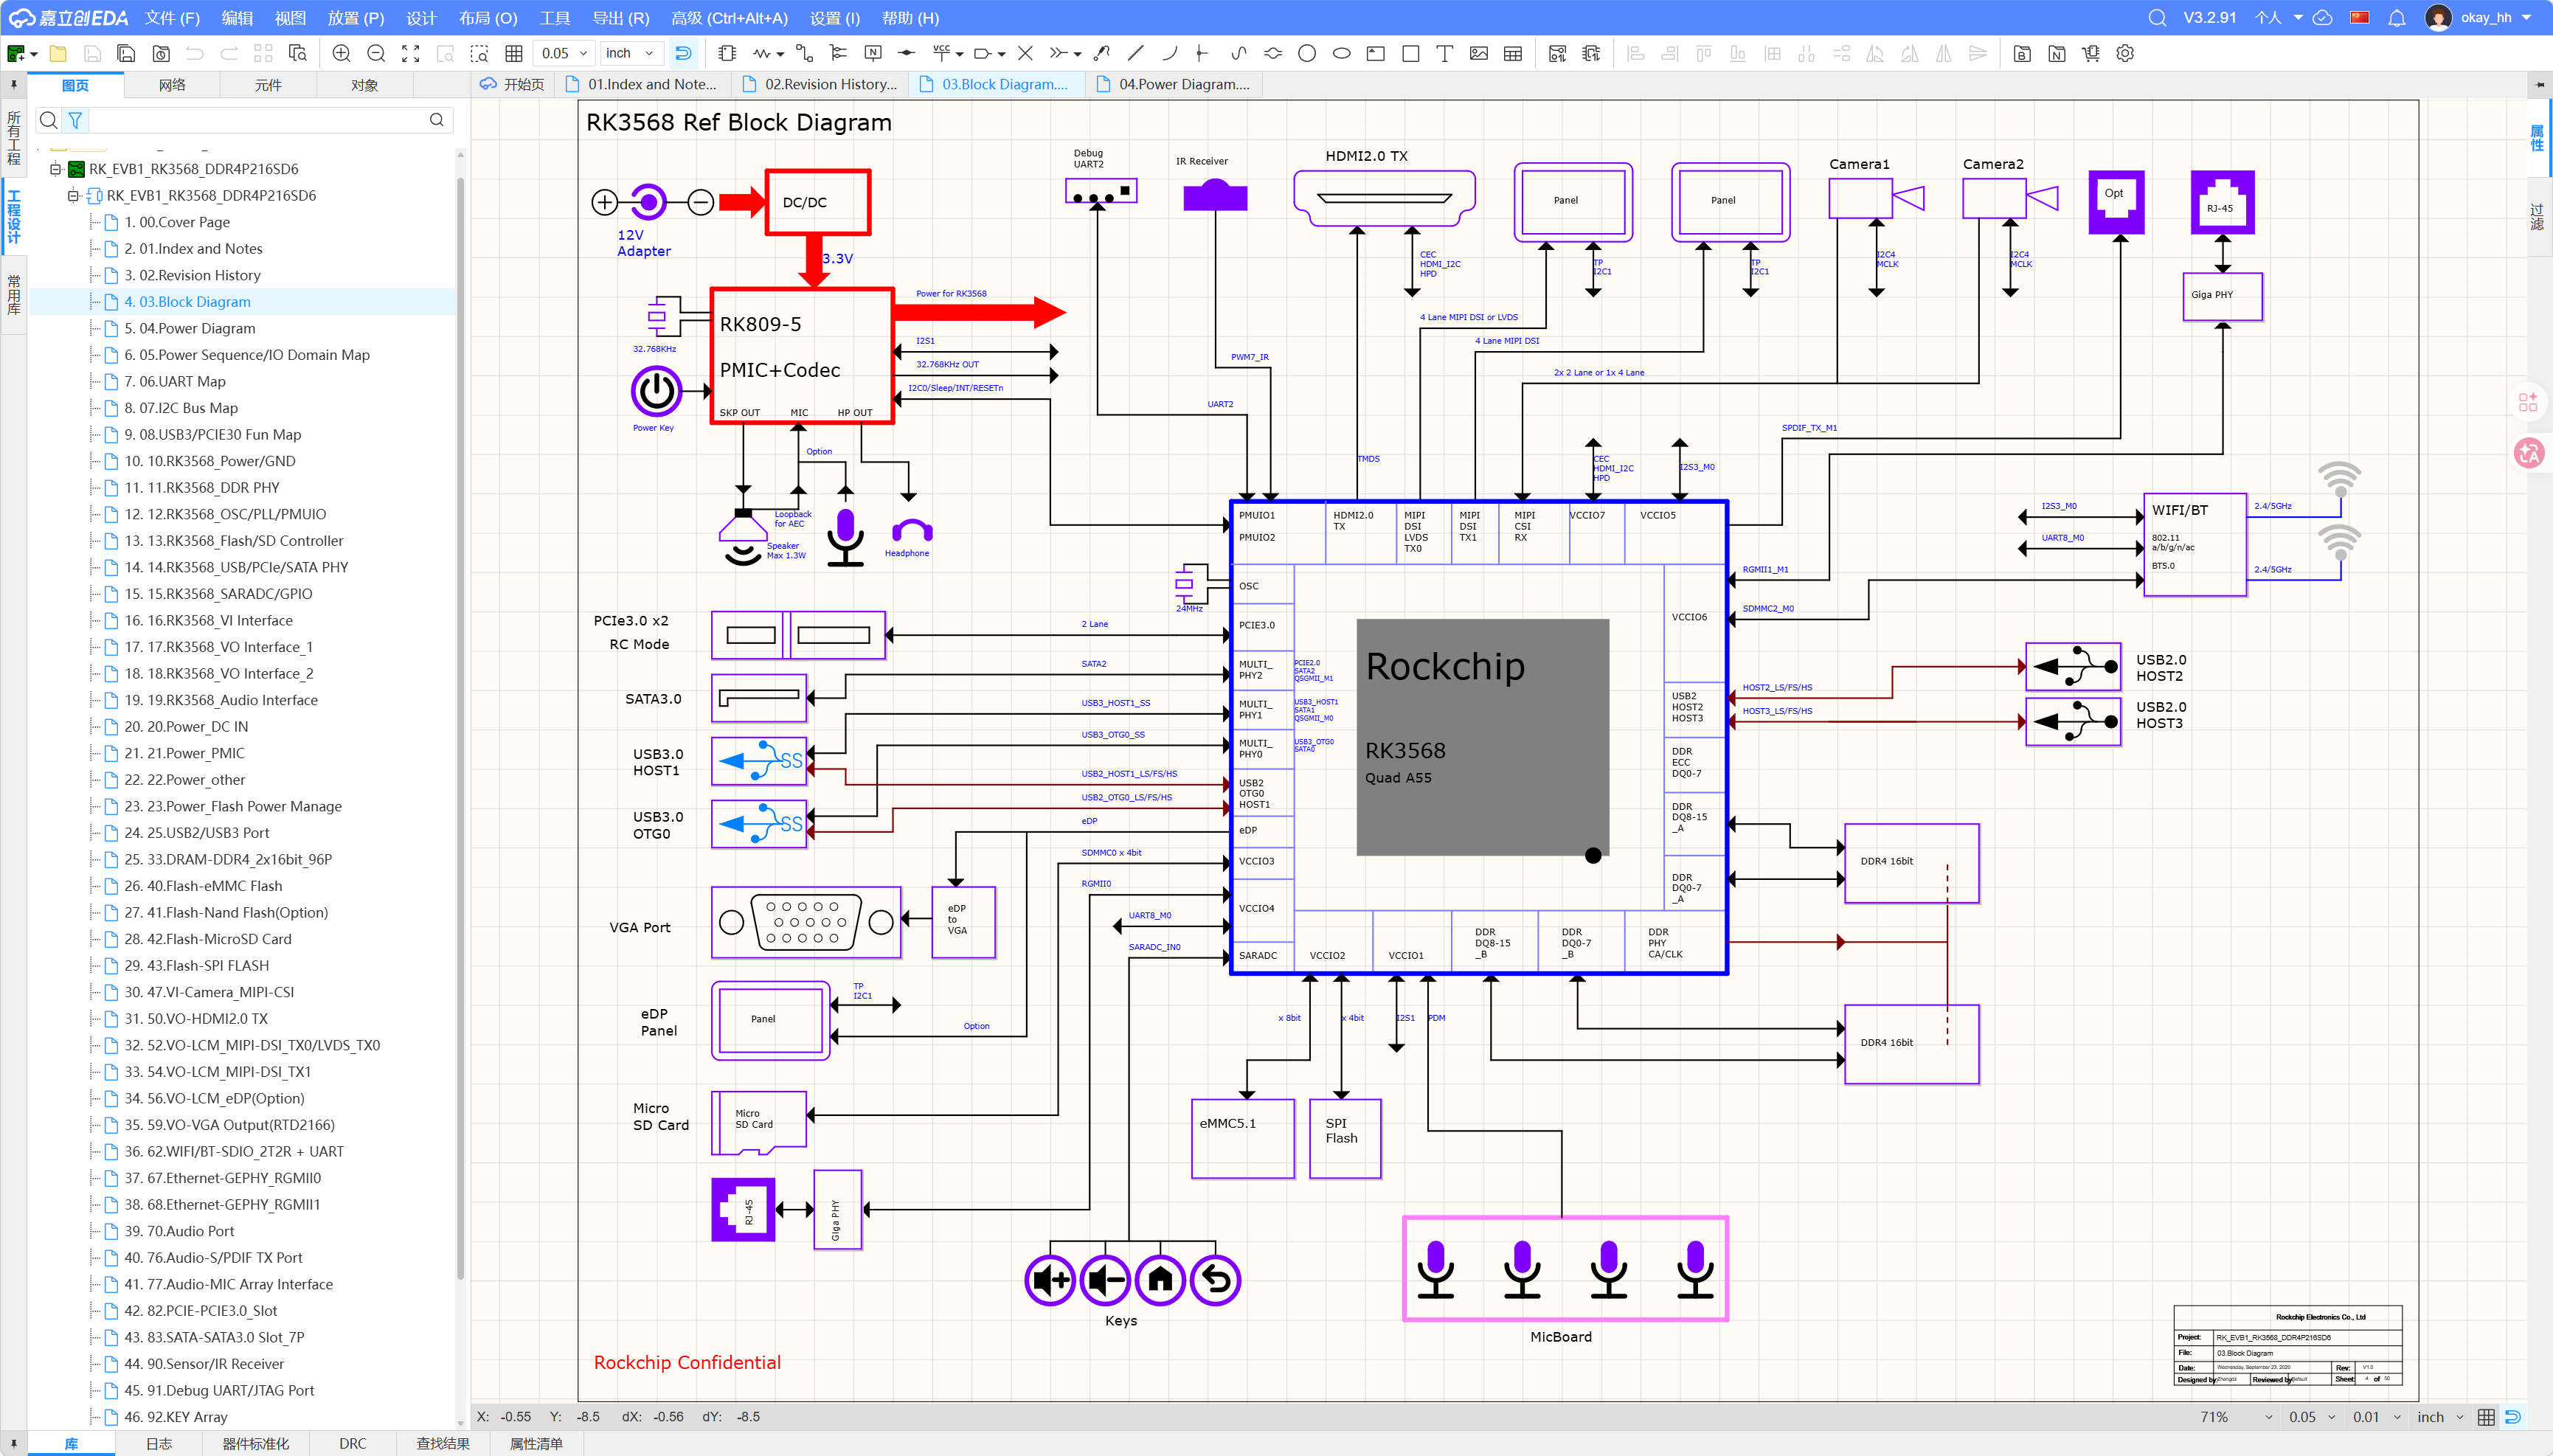The image size is (2553, 1456).
Task: Toggle the status bar snap icon
Action: click(2513, 1417)
